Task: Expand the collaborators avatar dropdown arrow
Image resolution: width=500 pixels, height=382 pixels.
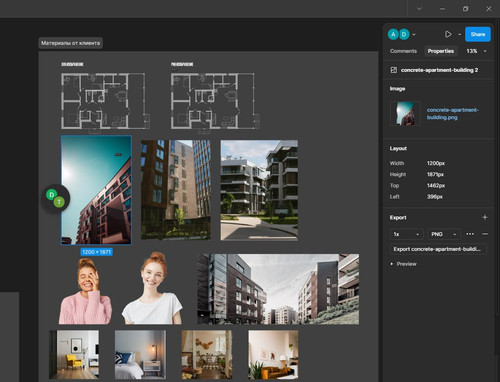Action: point(414,34)
